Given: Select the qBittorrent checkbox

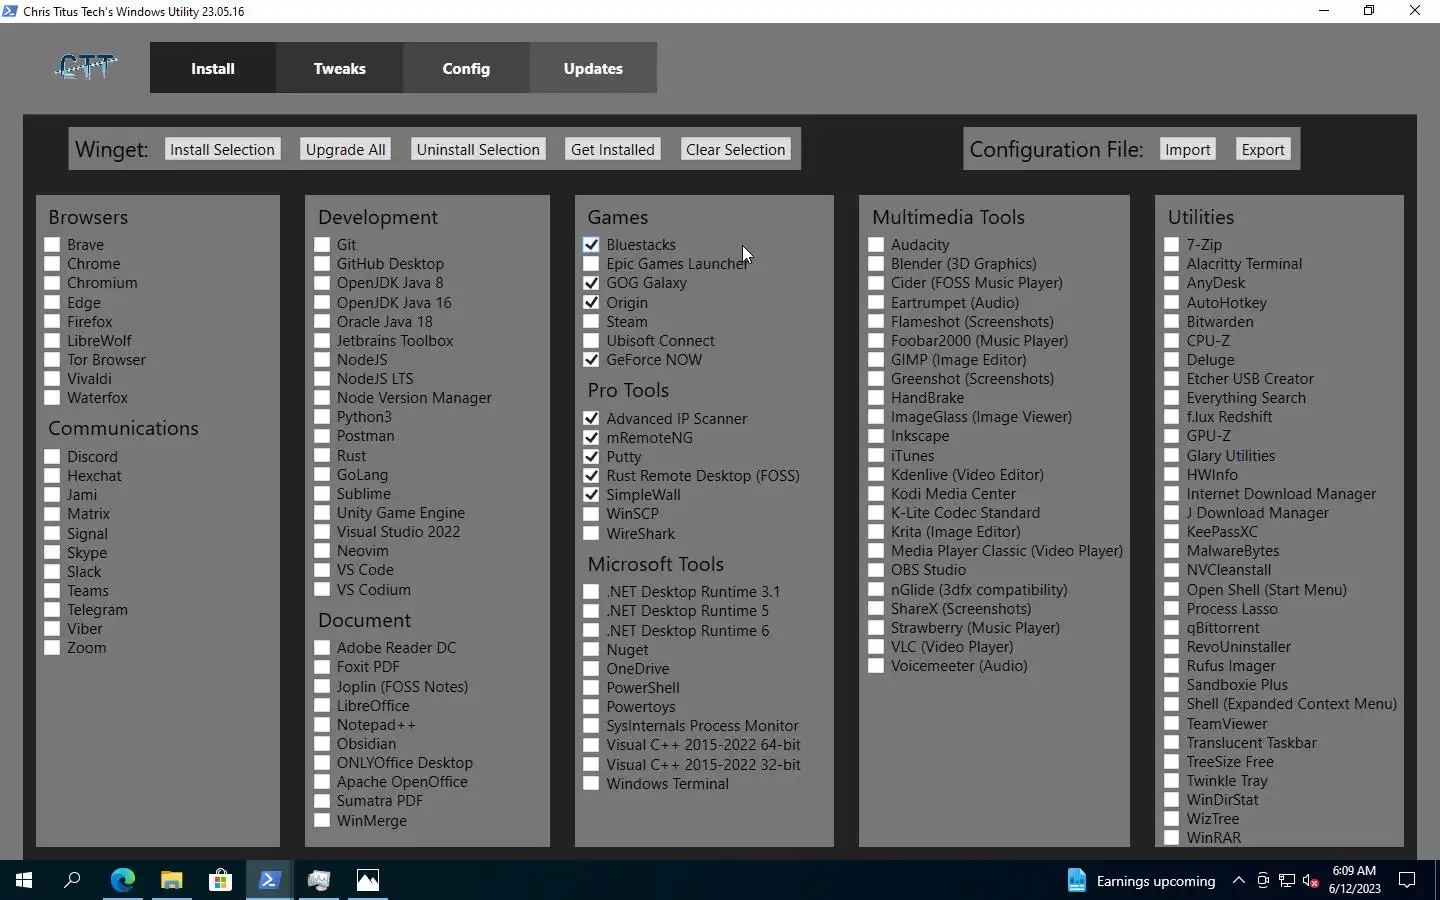Looking at the screenshot, I should coord(1172,628).
